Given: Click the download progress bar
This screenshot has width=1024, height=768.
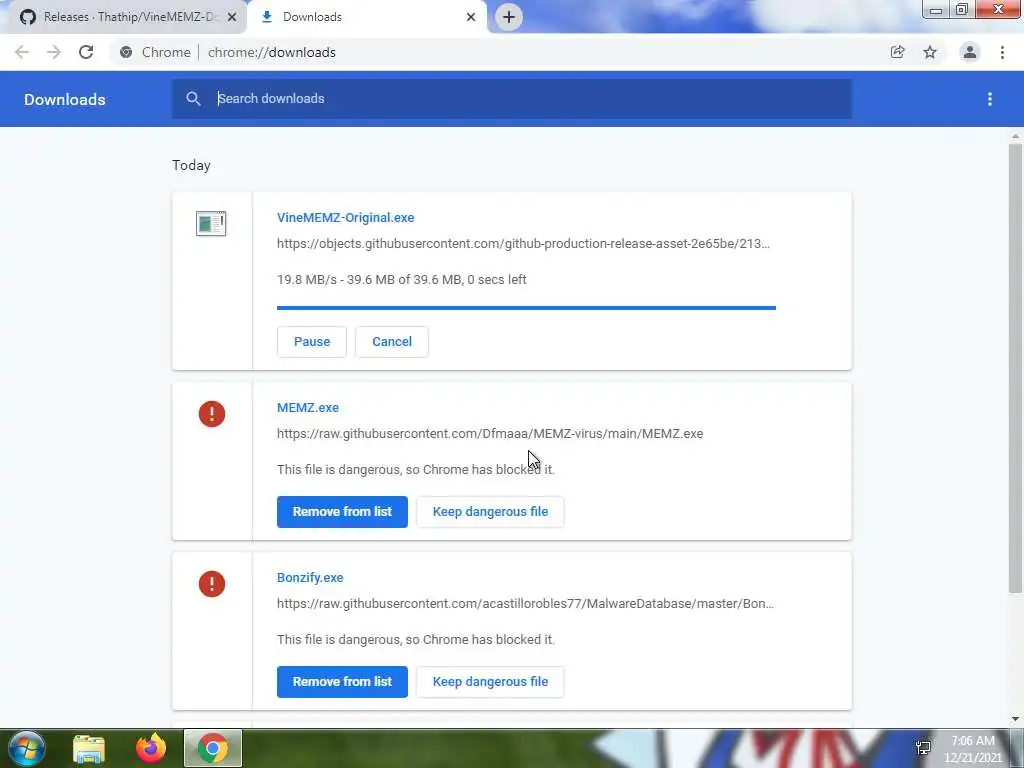Looking at the screenshot, I should pos(526,308).
